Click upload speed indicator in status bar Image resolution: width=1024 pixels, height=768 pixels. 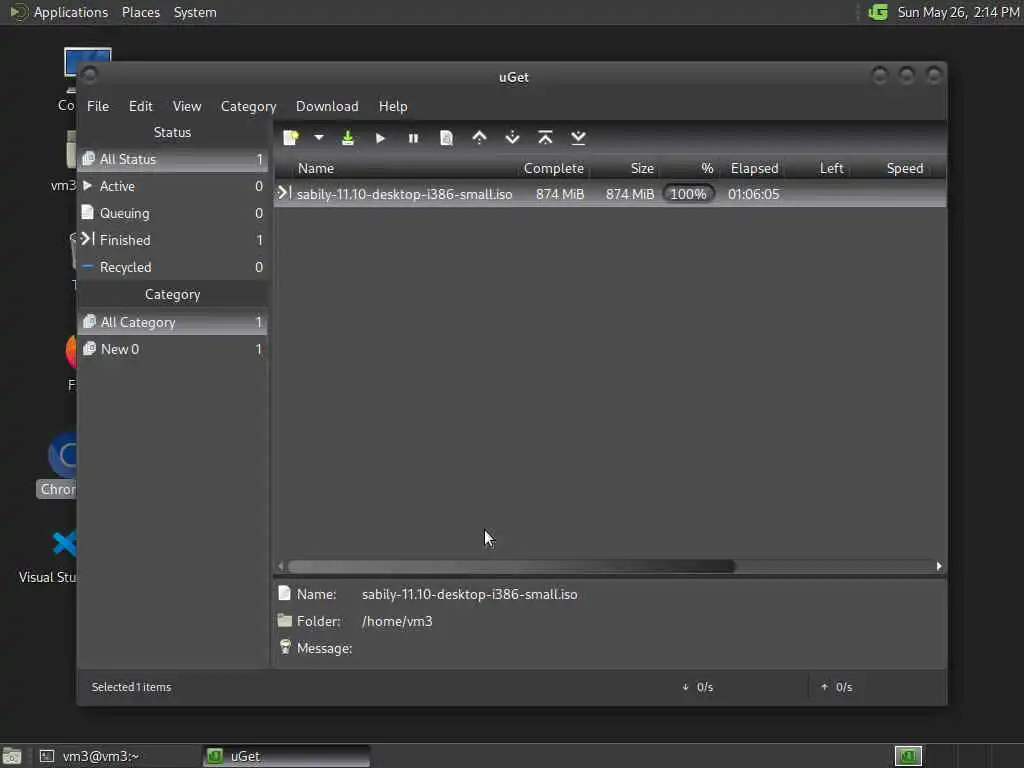[837, 687]
